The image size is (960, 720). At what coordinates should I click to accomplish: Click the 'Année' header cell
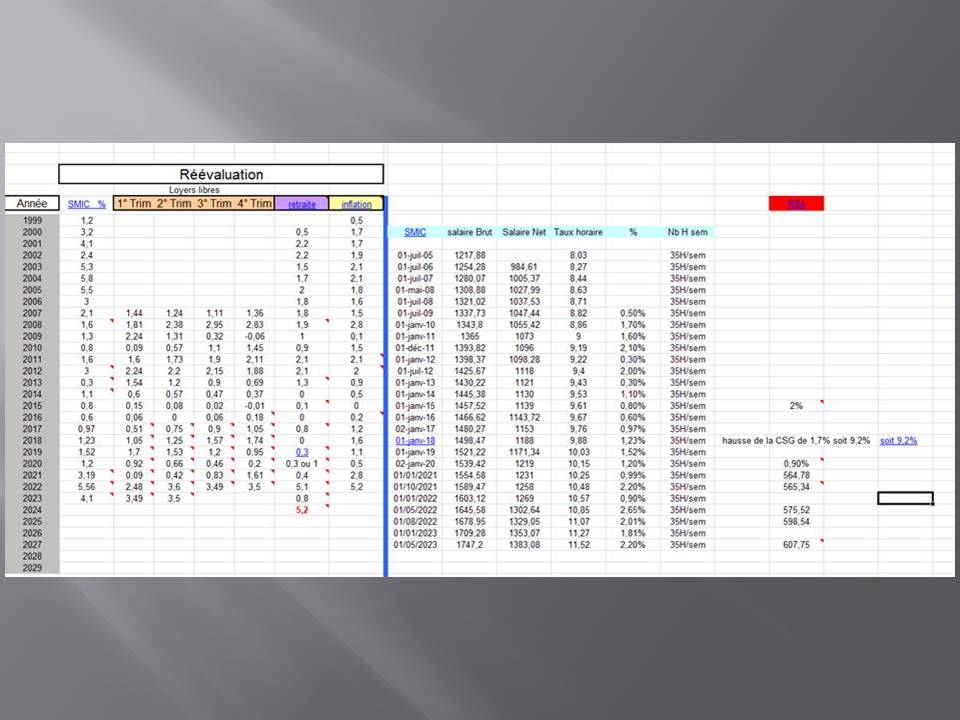(32, 203)
